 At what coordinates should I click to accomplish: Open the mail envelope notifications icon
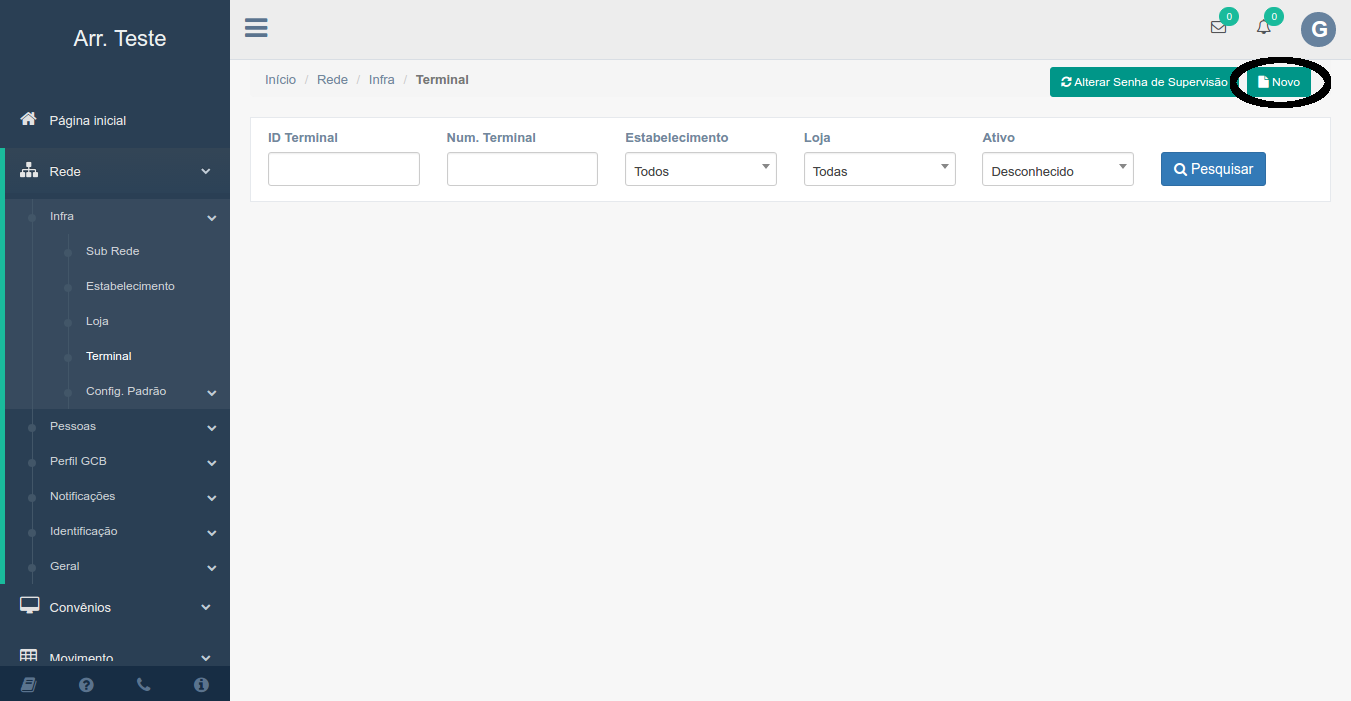pos(1218,28)
